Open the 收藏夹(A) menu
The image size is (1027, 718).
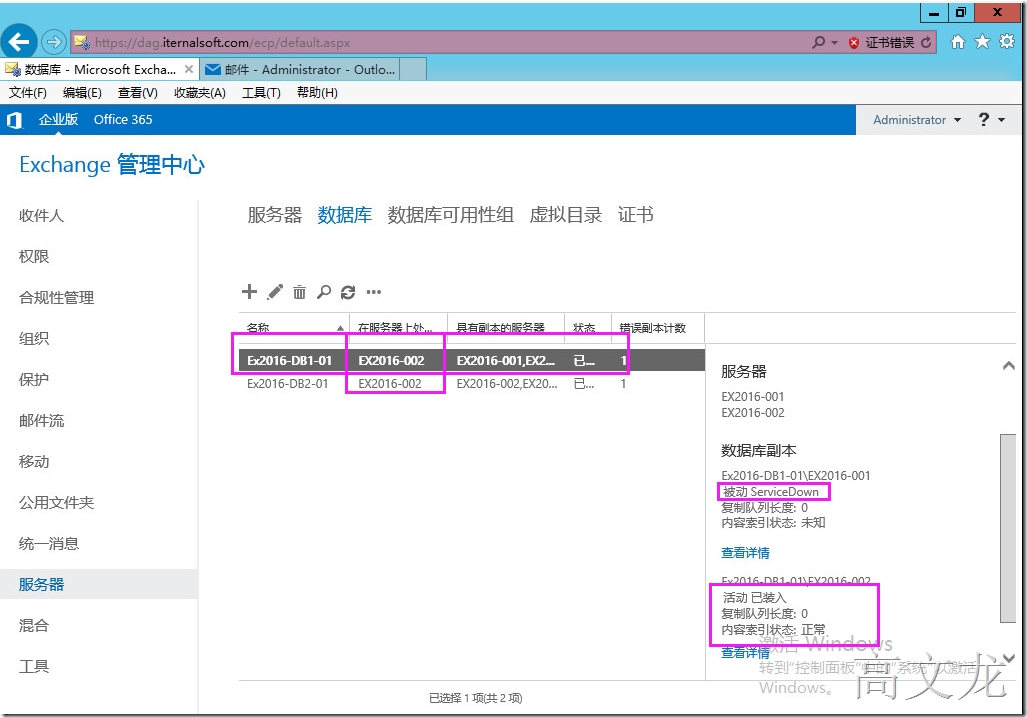coord(200,92)
